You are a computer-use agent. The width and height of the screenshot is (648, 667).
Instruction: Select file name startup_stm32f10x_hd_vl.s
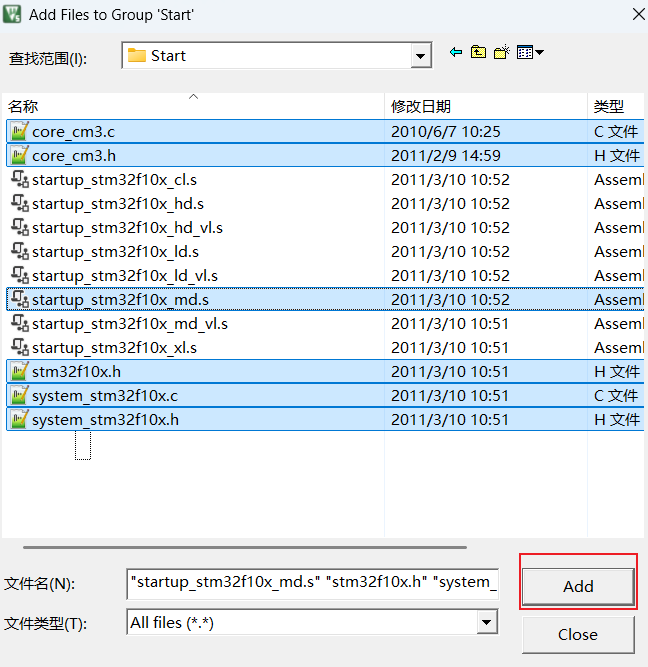pos(127,228)
